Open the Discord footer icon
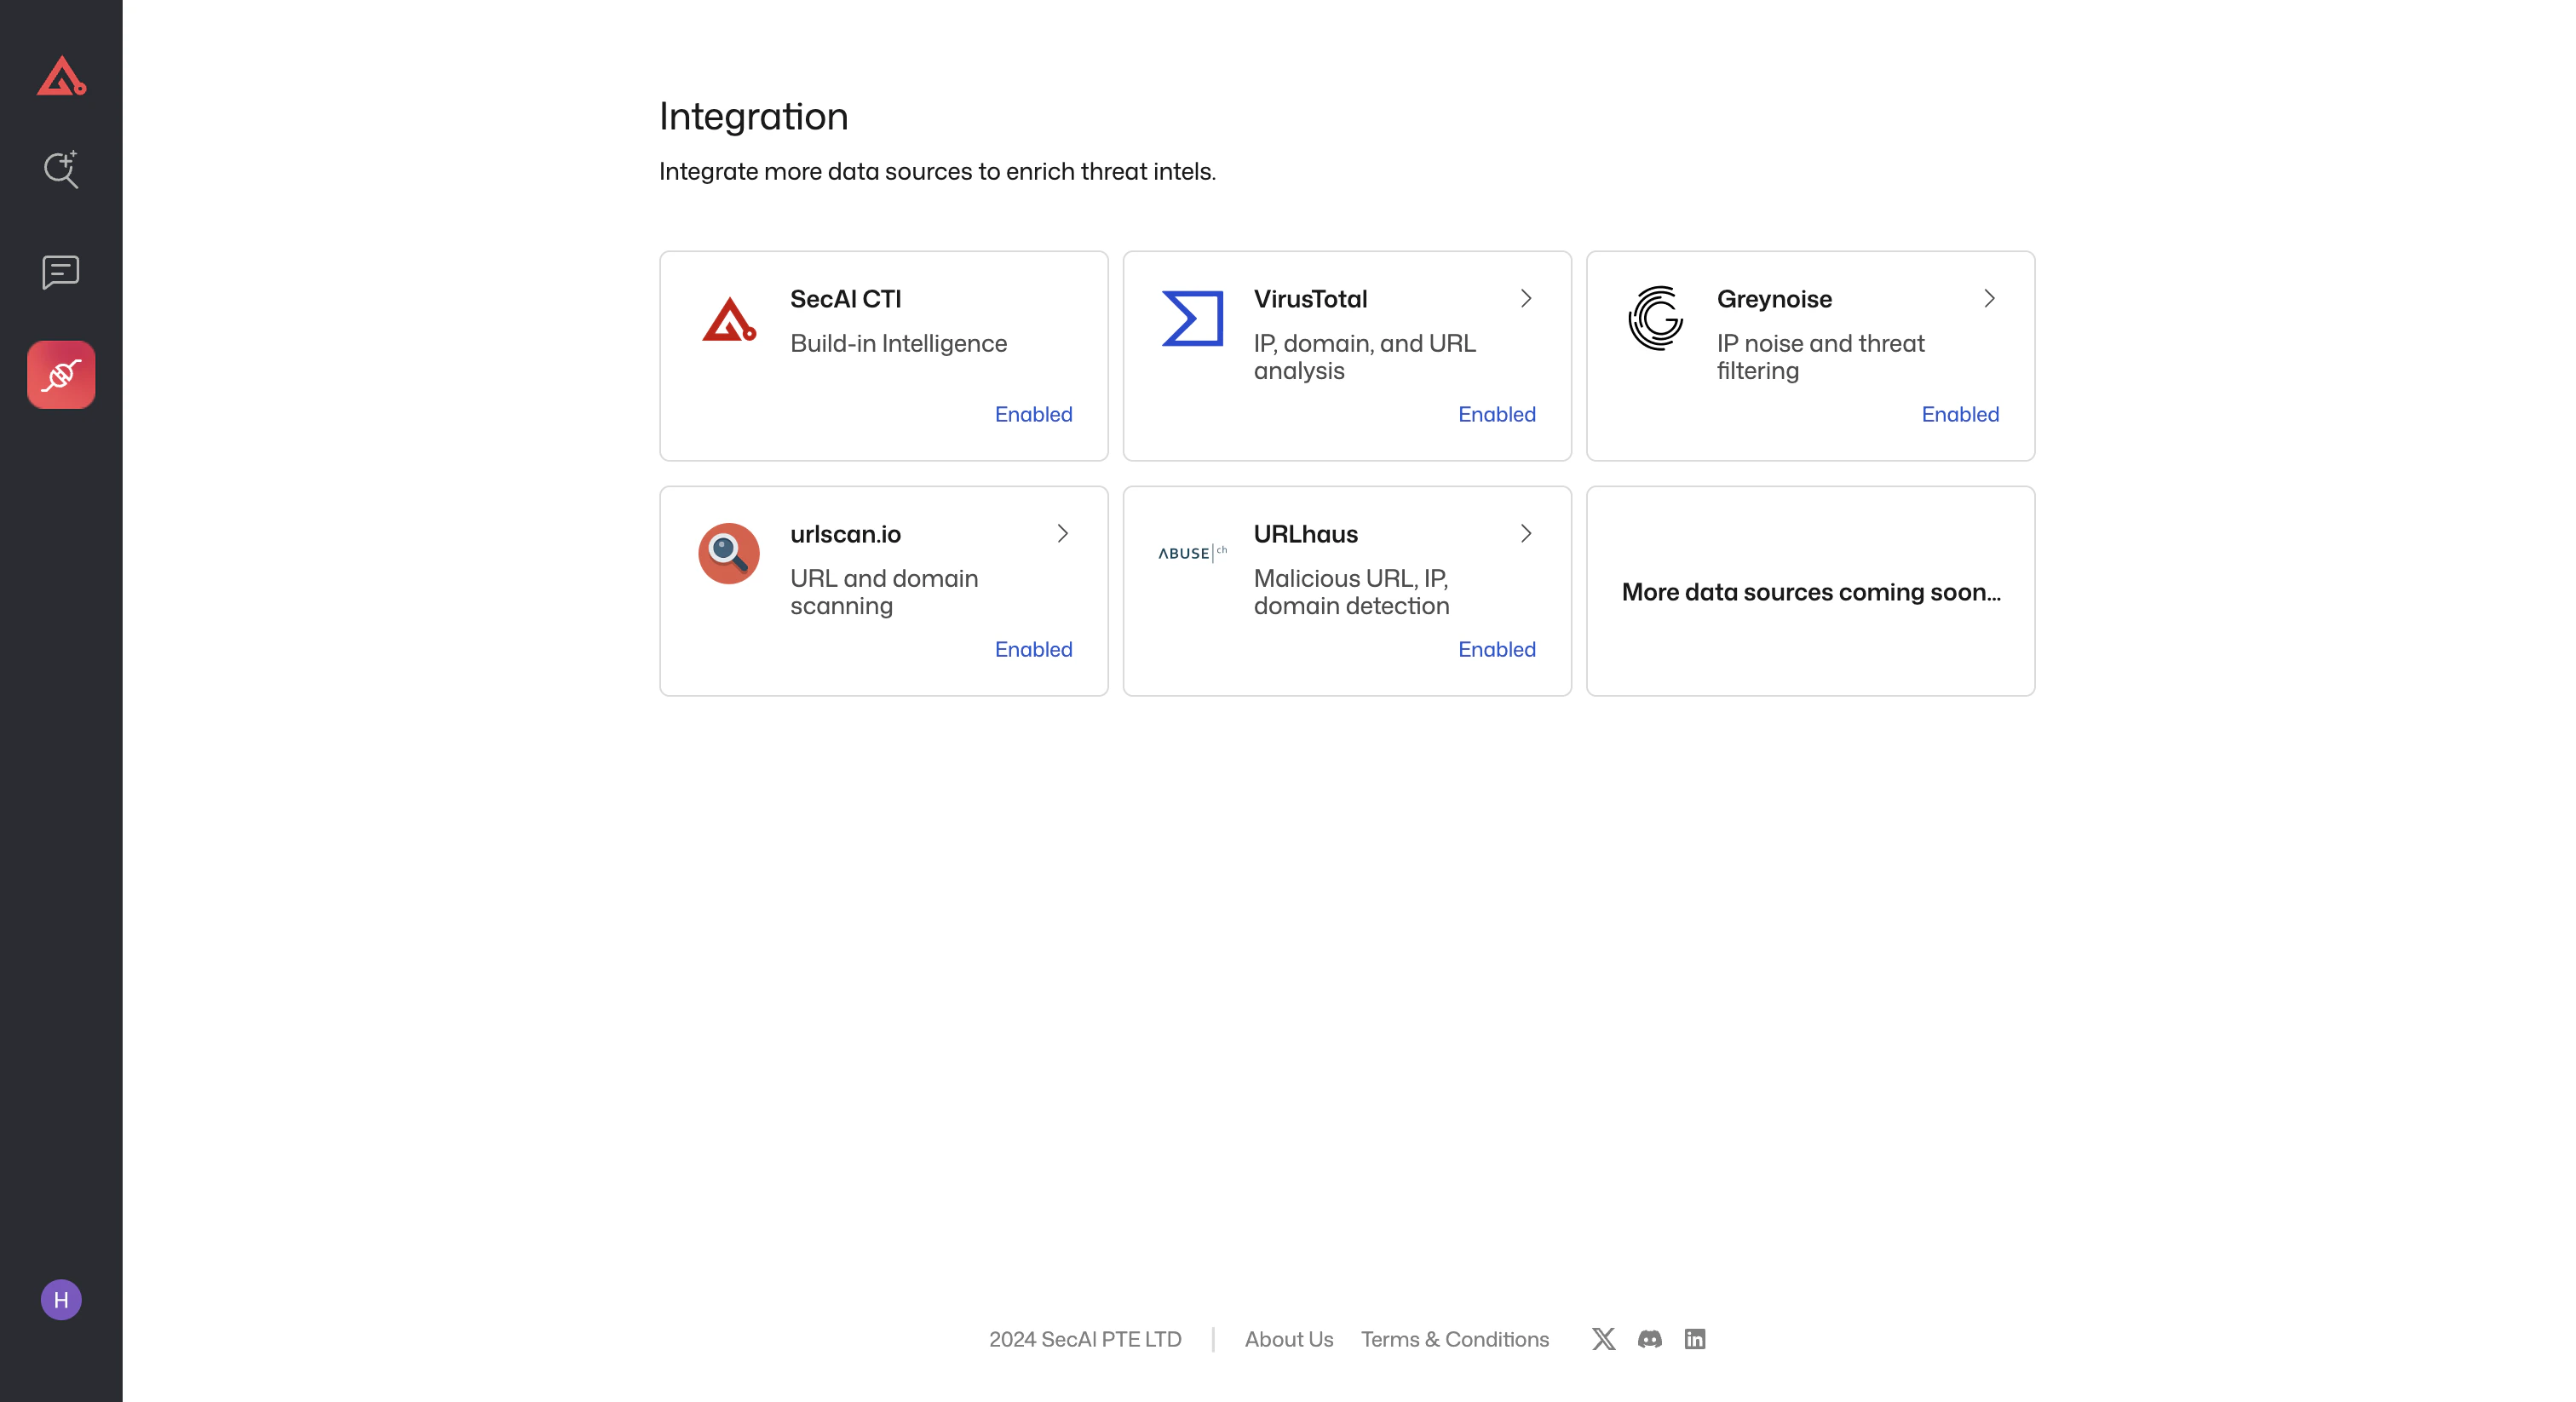Viewport: 2576px width, 1402px height. (1649, 1339)
